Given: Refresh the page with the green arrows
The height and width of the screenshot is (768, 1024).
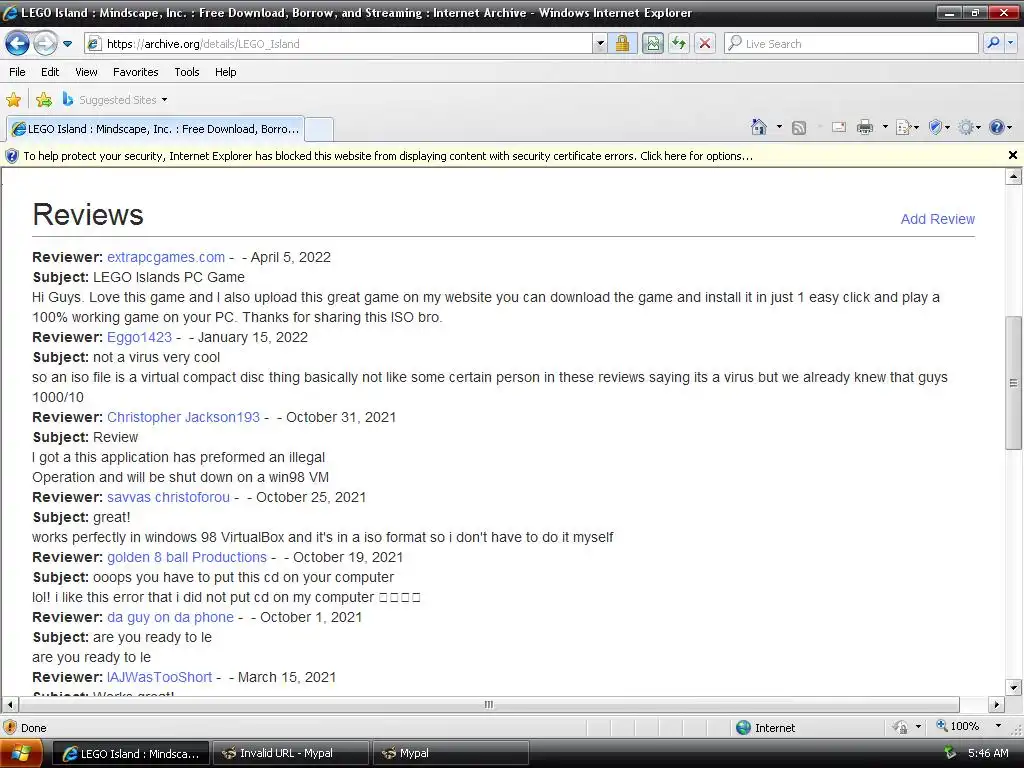Looking at the screenshot, I should 679,44.
